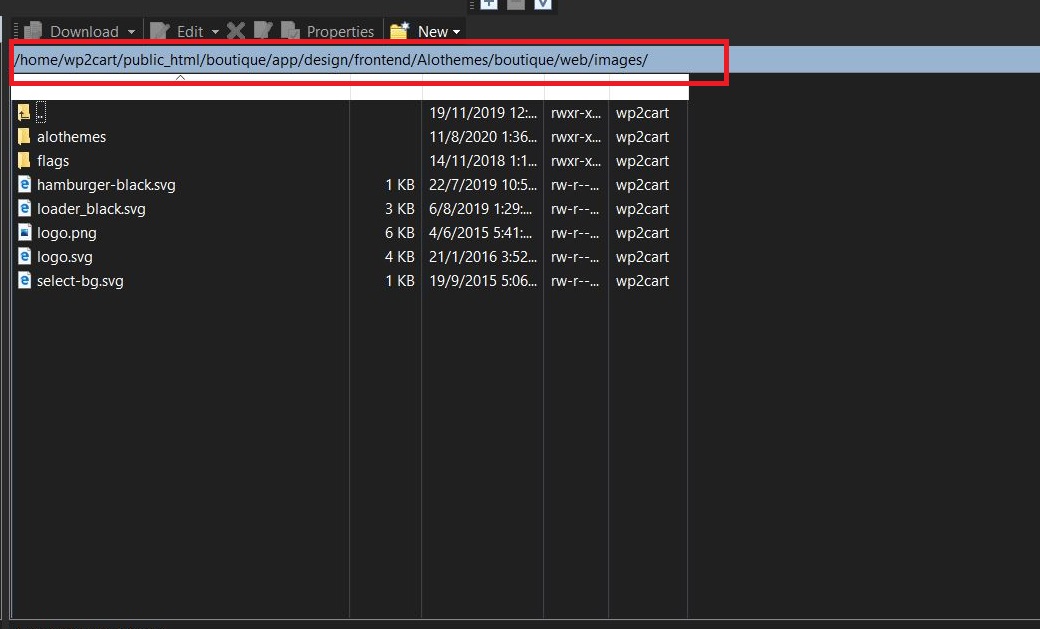This screenshot has height=629, width=1040.
Task: Expand the New dropdown arrow
Action: click(x=457, y=32)
